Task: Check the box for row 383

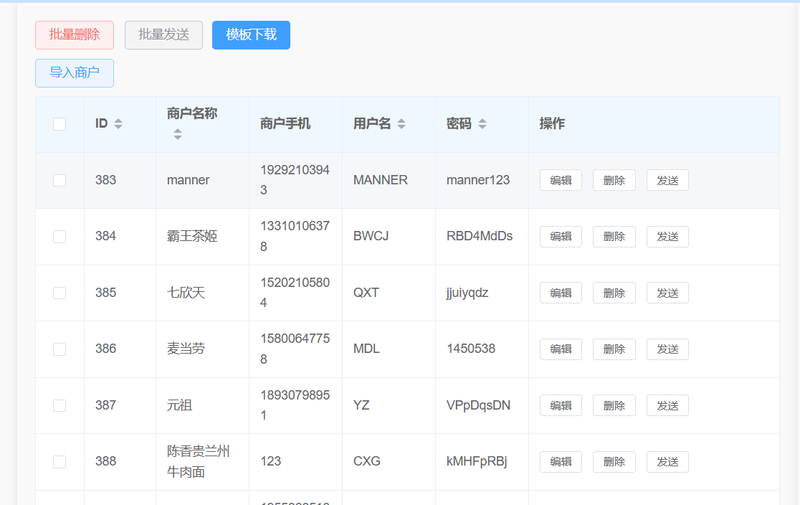Action: 59,180
